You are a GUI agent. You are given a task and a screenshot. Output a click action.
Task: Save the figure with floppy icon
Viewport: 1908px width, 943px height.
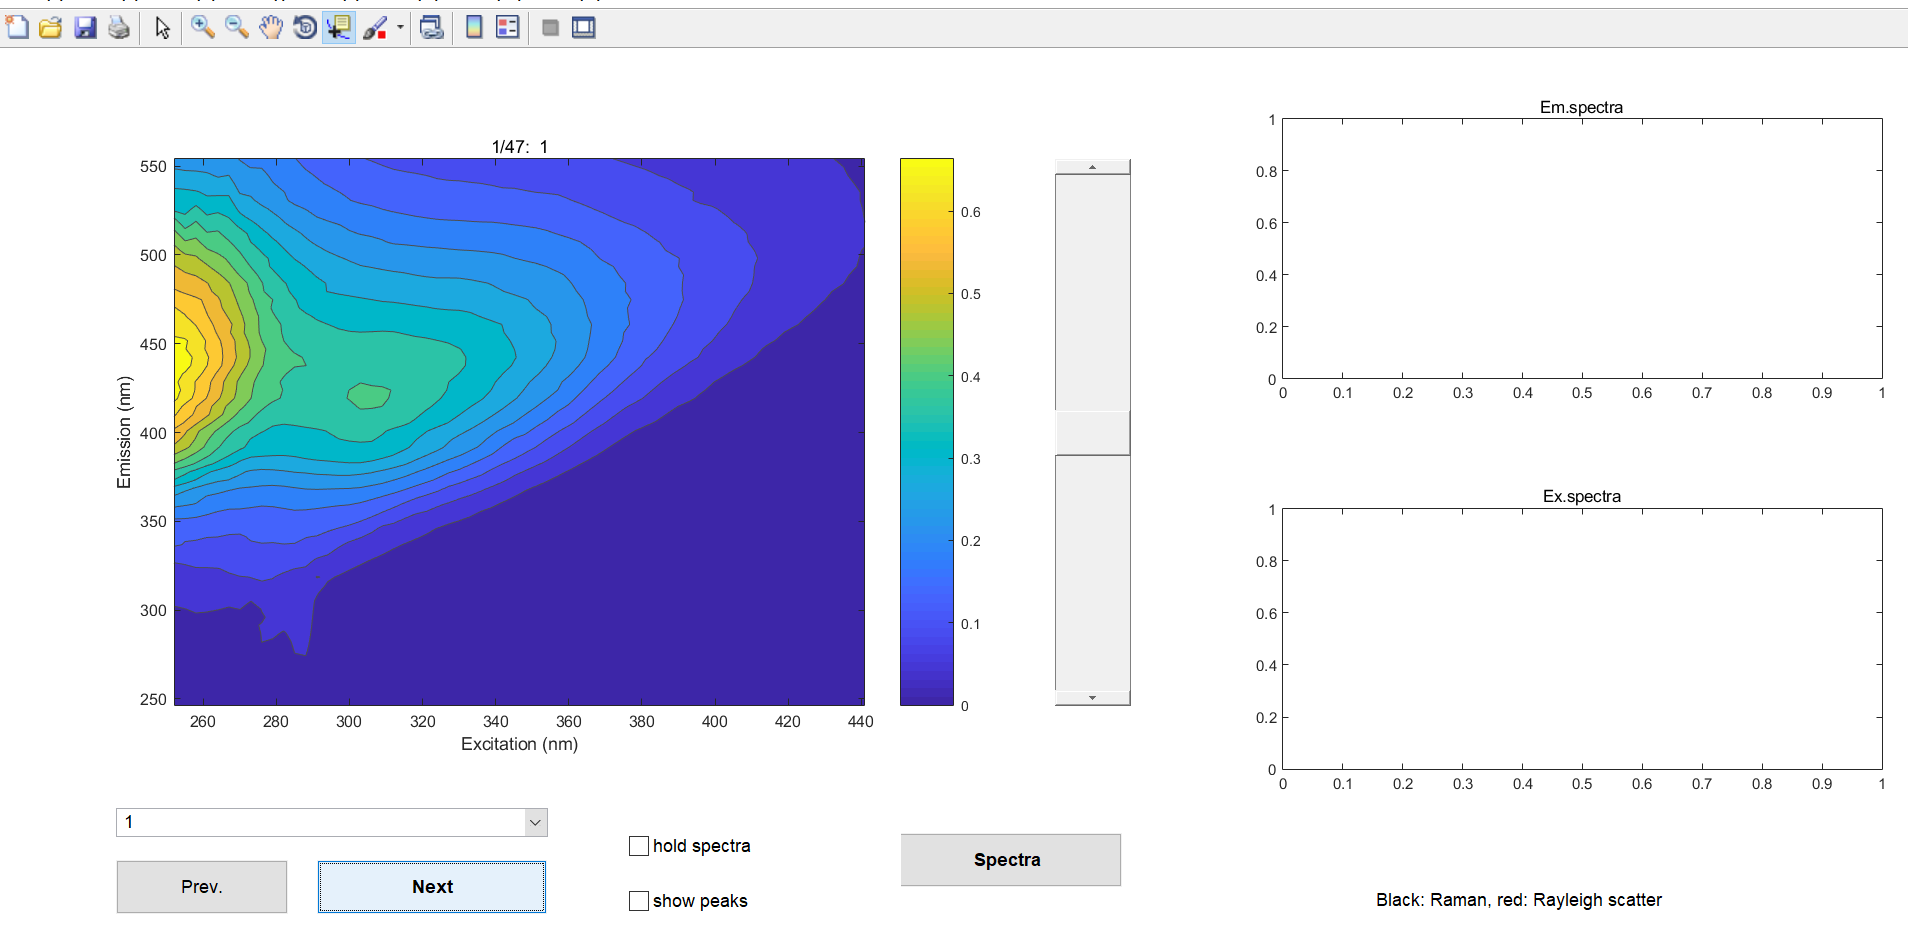pyautogui.click(x=86, y=28)
